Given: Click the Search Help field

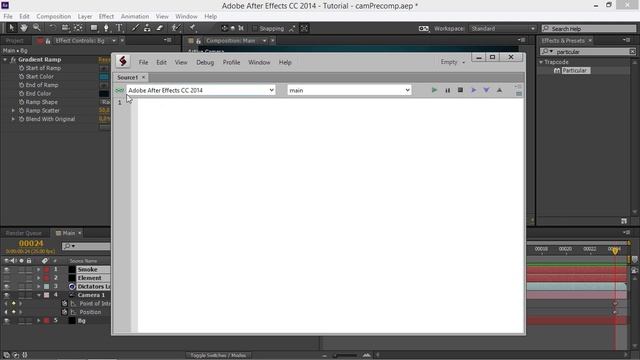Looking at the screenshot, I should coord(589,29).
